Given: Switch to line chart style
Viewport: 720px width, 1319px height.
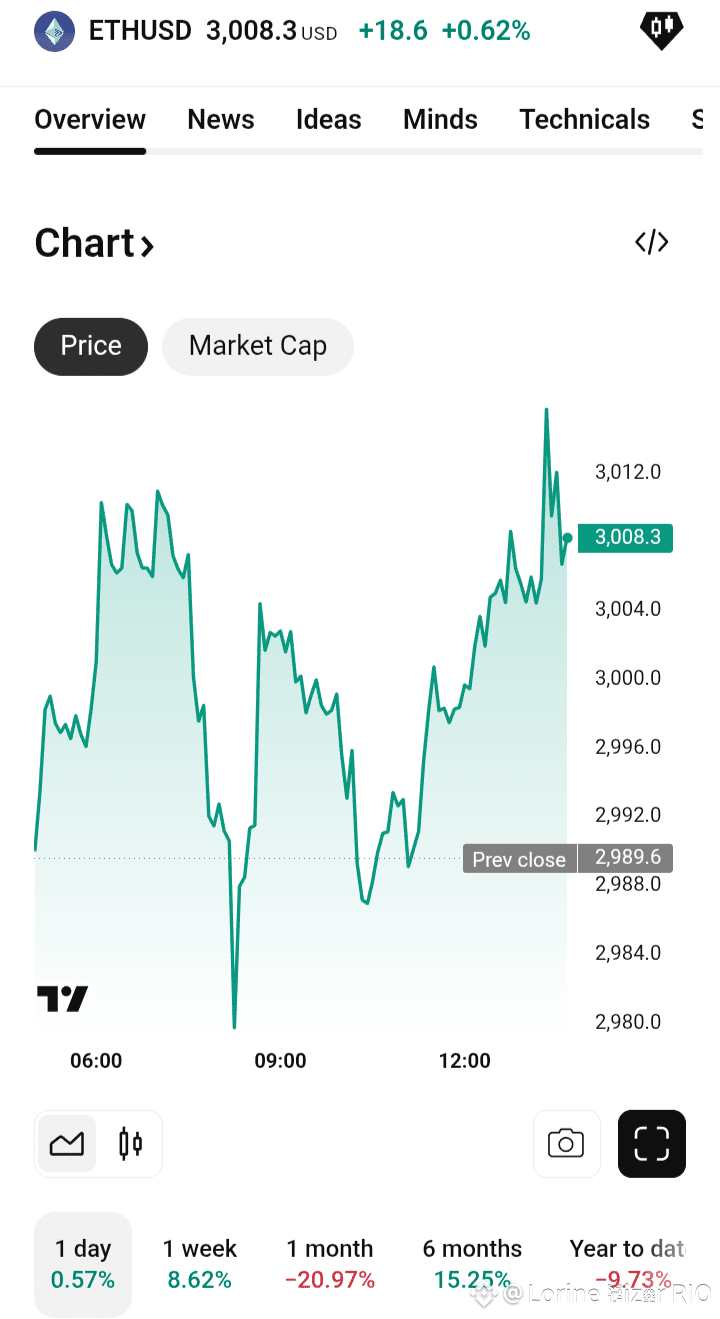Looking at the screenshot, I should [x=67, y=1143].
